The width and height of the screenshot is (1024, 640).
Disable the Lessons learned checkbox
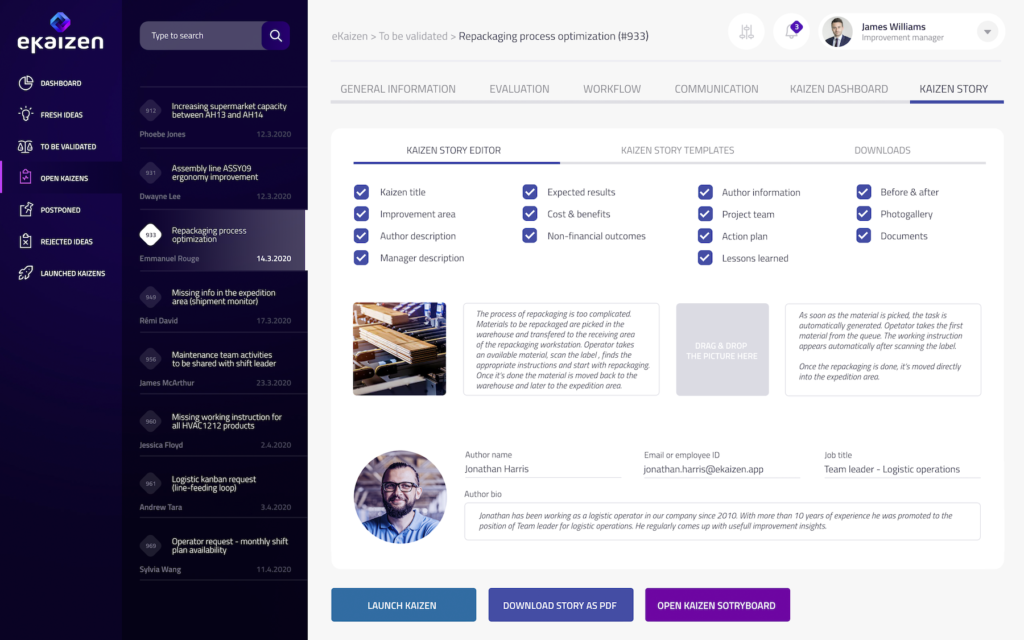704,258
